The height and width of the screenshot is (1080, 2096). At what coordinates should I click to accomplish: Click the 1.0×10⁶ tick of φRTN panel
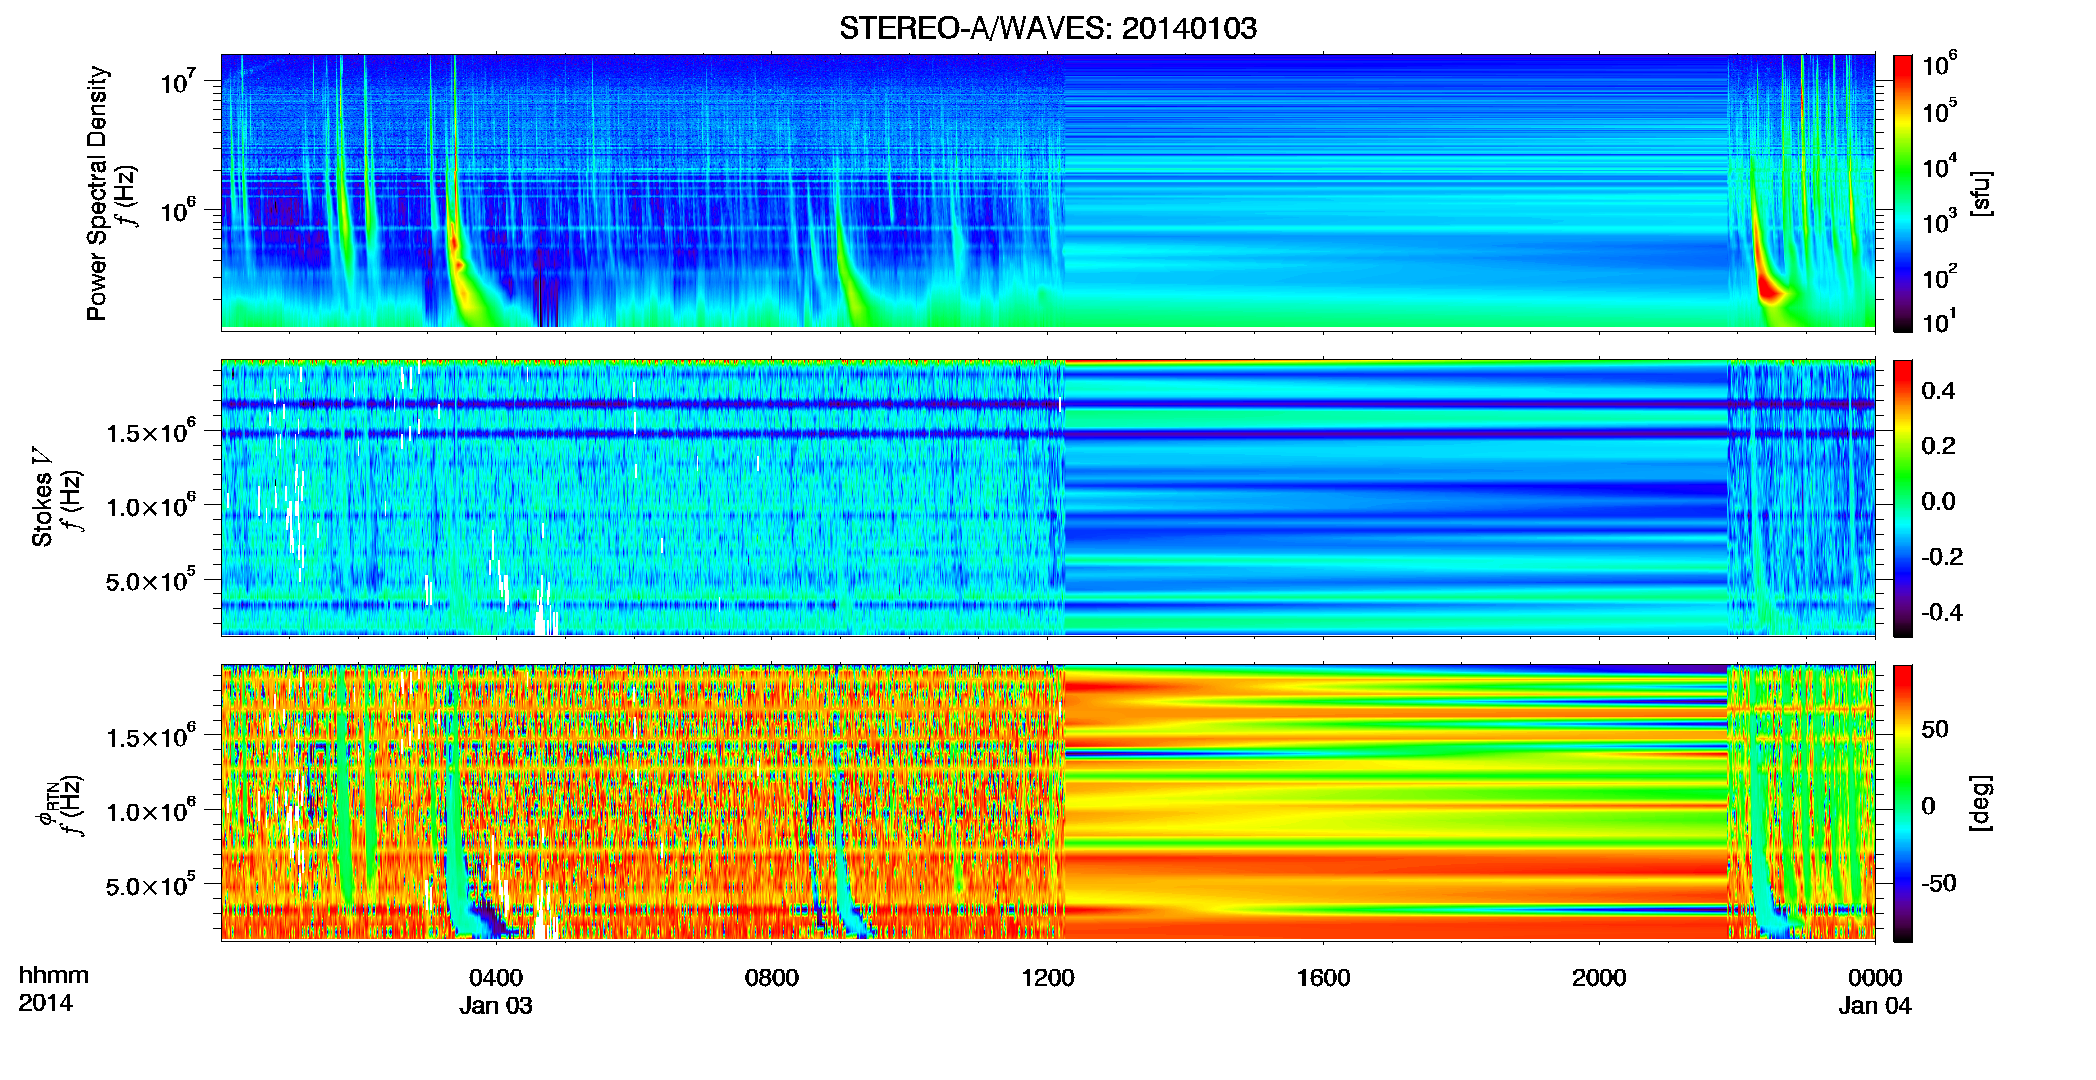tap(150, 809)
